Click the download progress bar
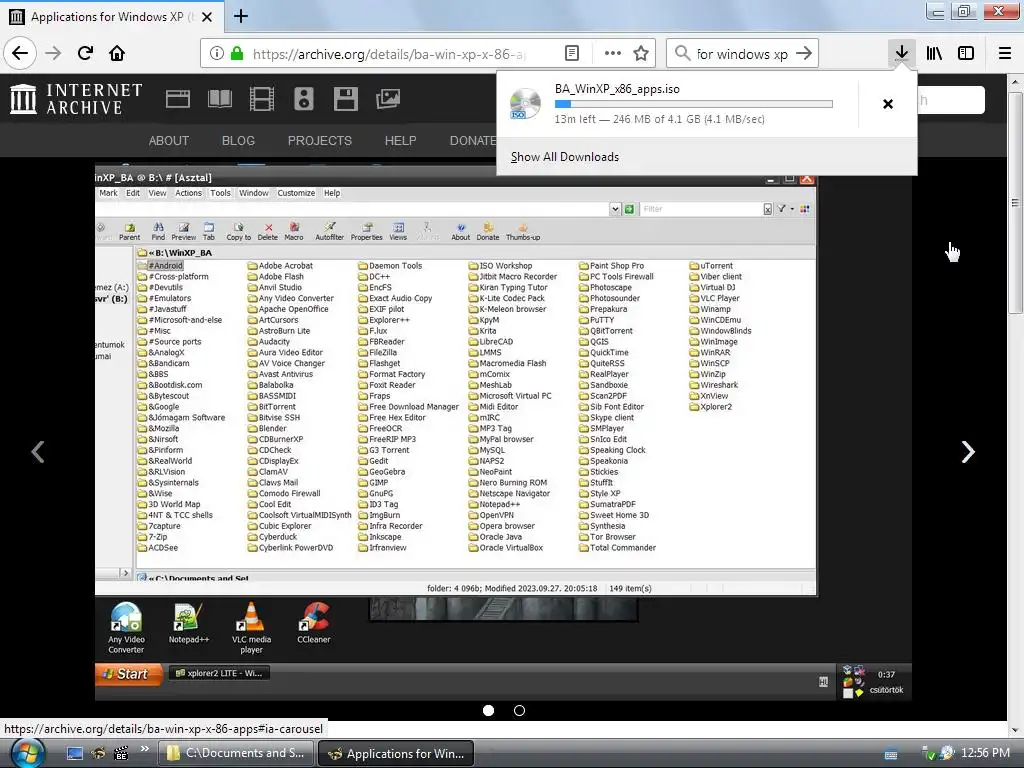 694,104
